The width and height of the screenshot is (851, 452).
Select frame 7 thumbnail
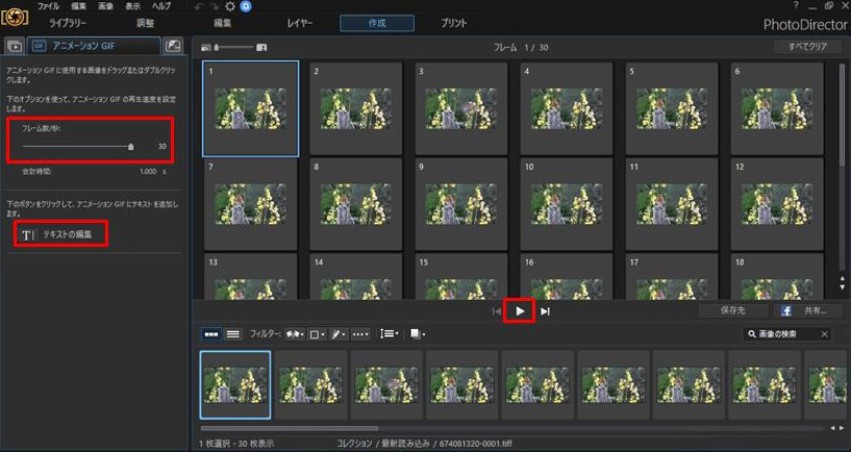click(x=250, y=204)
